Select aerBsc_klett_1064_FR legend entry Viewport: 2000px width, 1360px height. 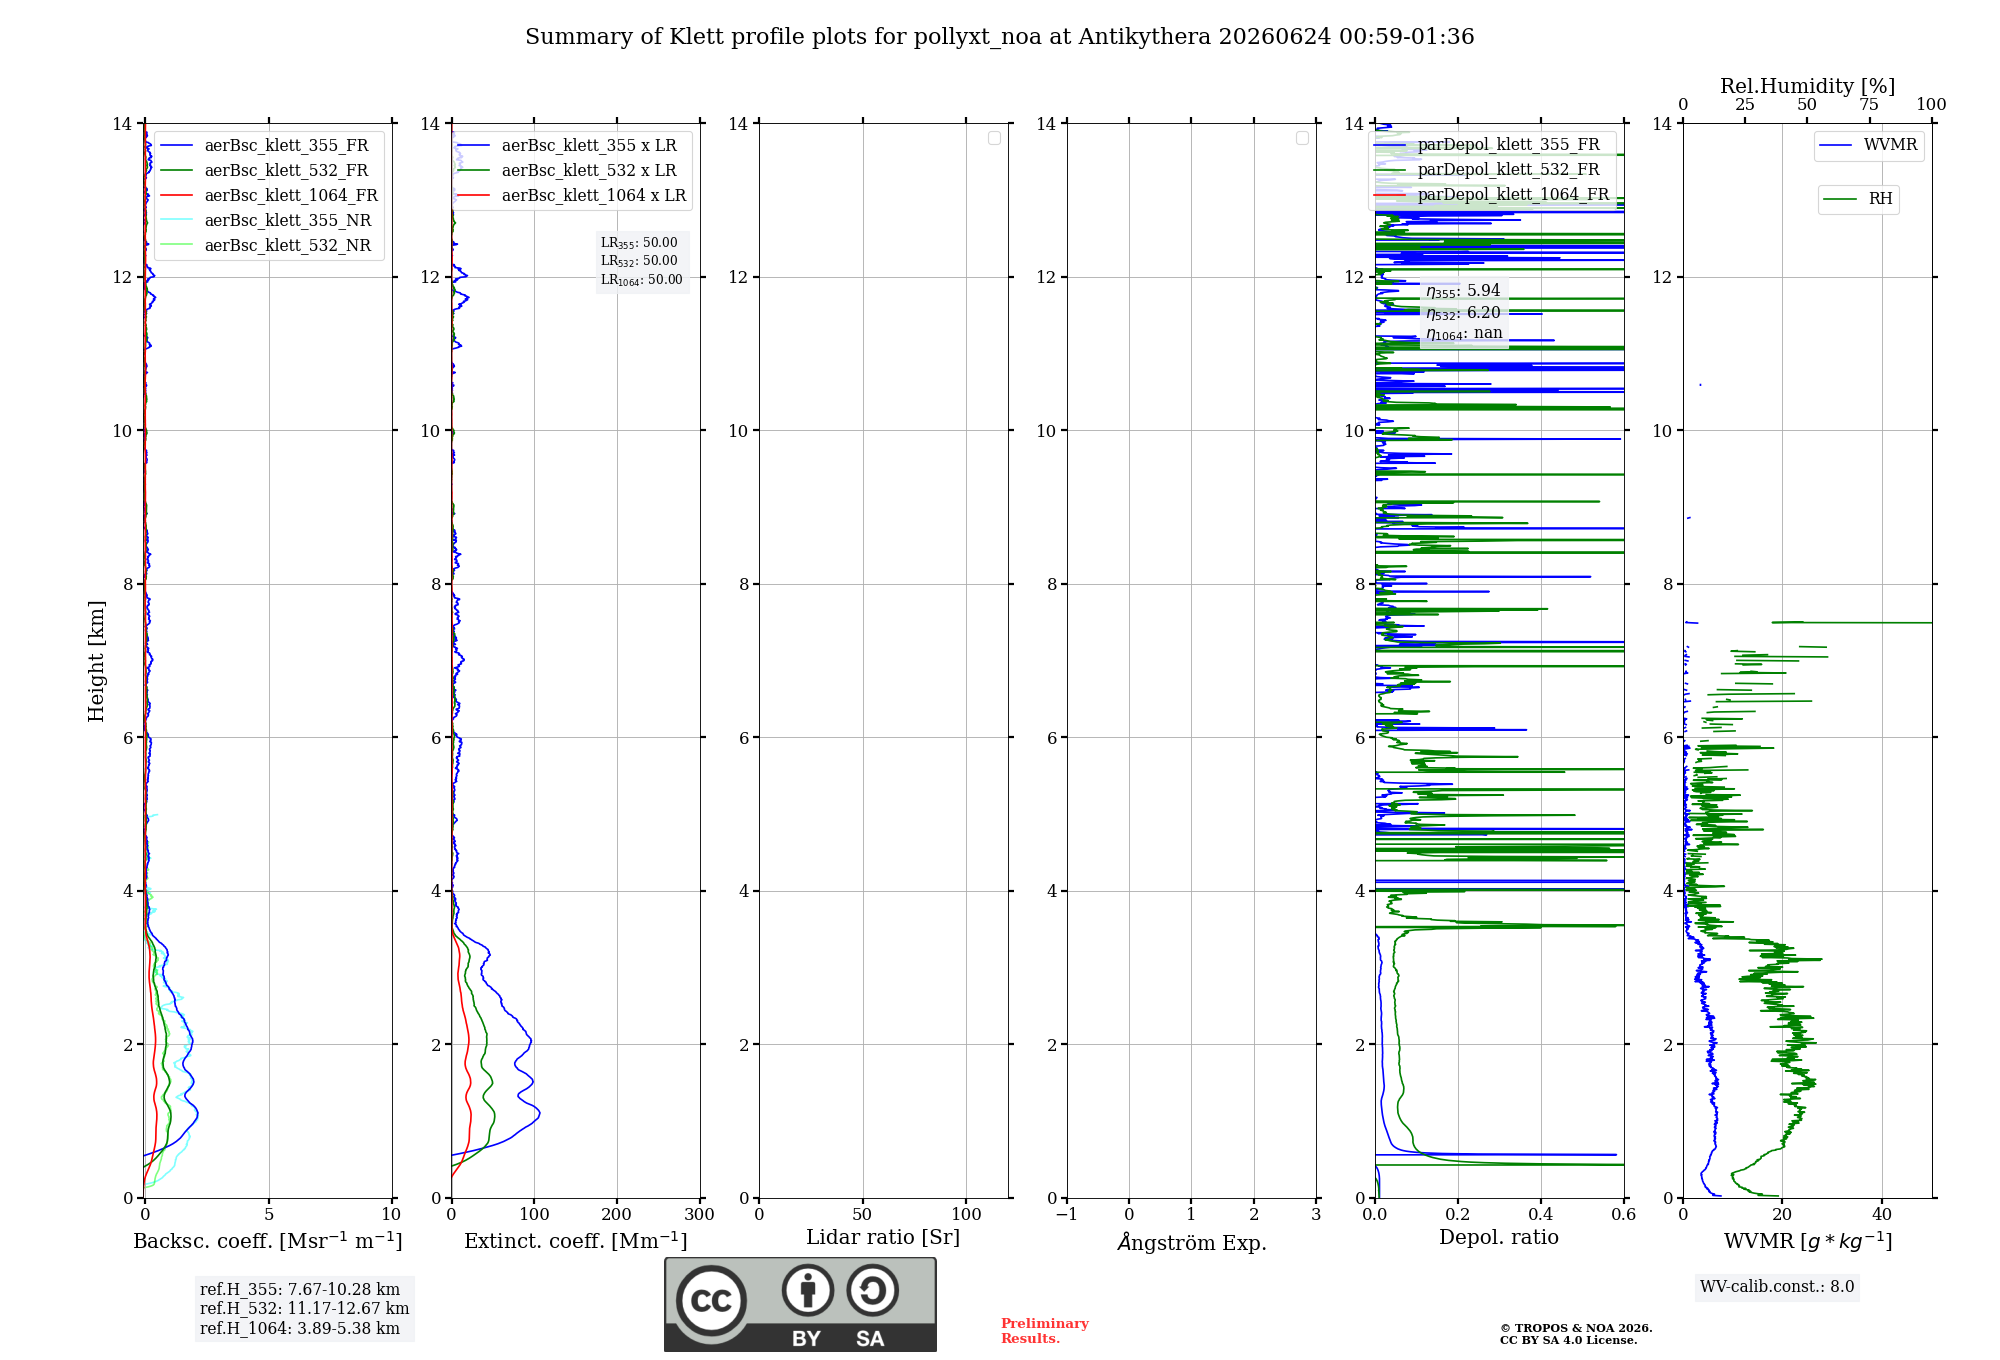[268, 195]
